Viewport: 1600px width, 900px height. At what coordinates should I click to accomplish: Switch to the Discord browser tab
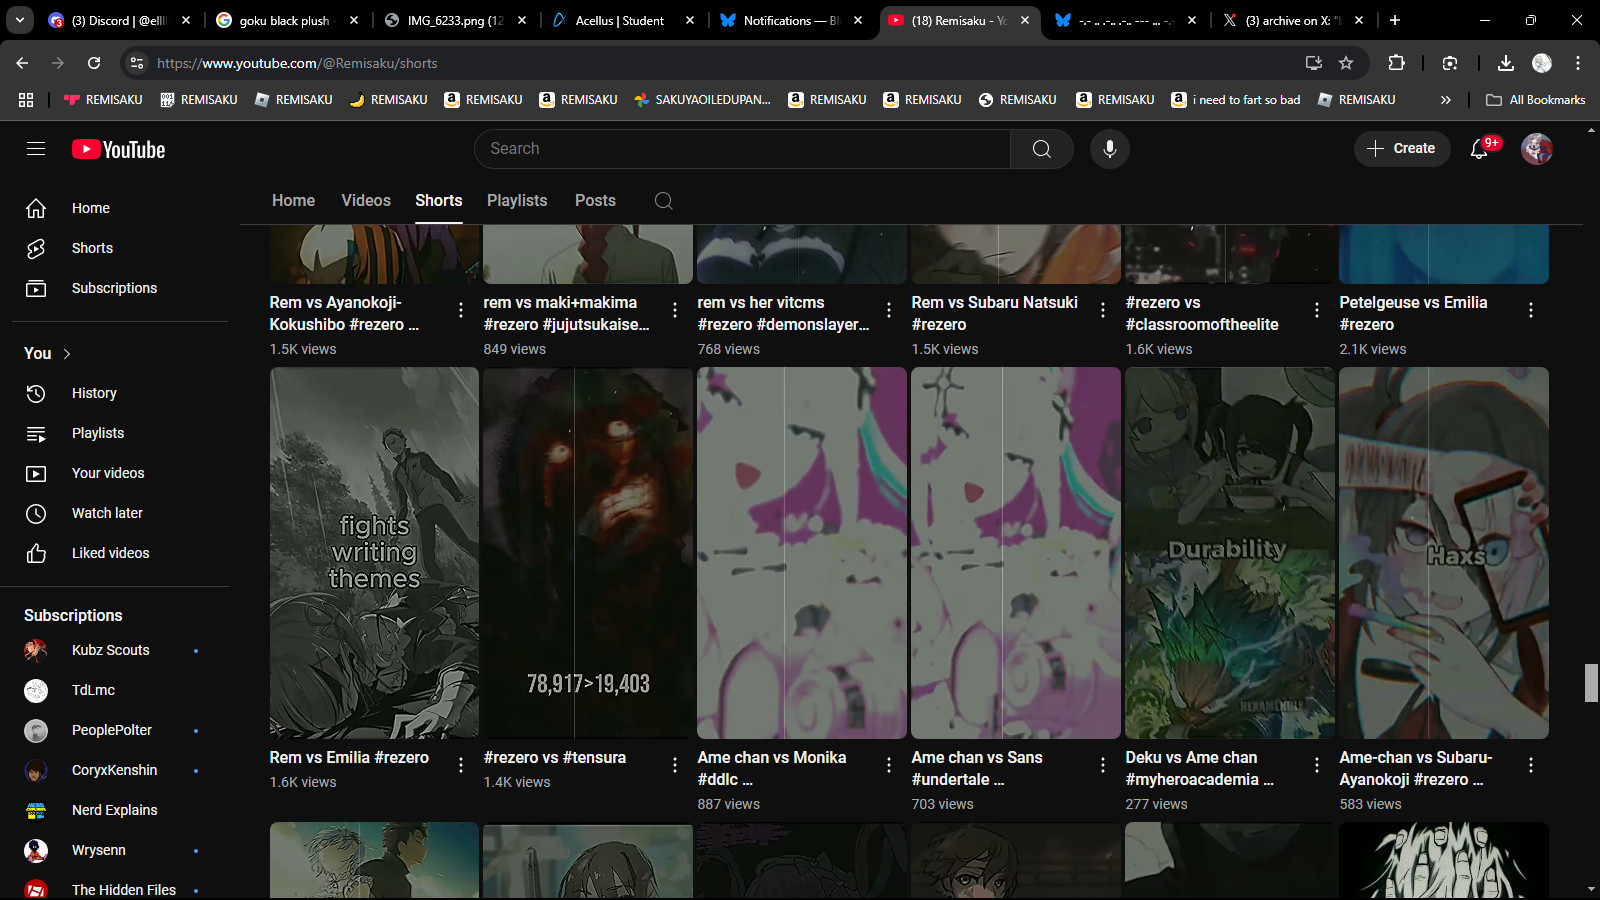pyautogui.click(x=118, y=20)
